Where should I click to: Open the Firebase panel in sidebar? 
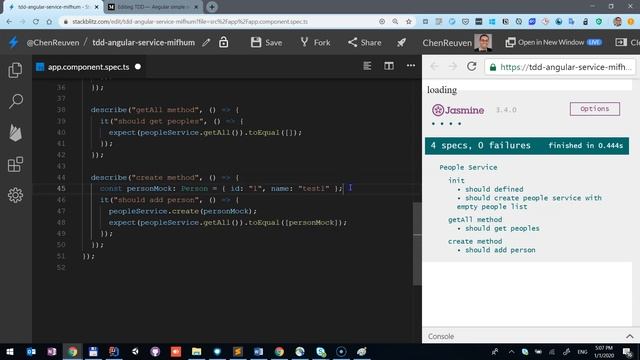tap(16, 133)
